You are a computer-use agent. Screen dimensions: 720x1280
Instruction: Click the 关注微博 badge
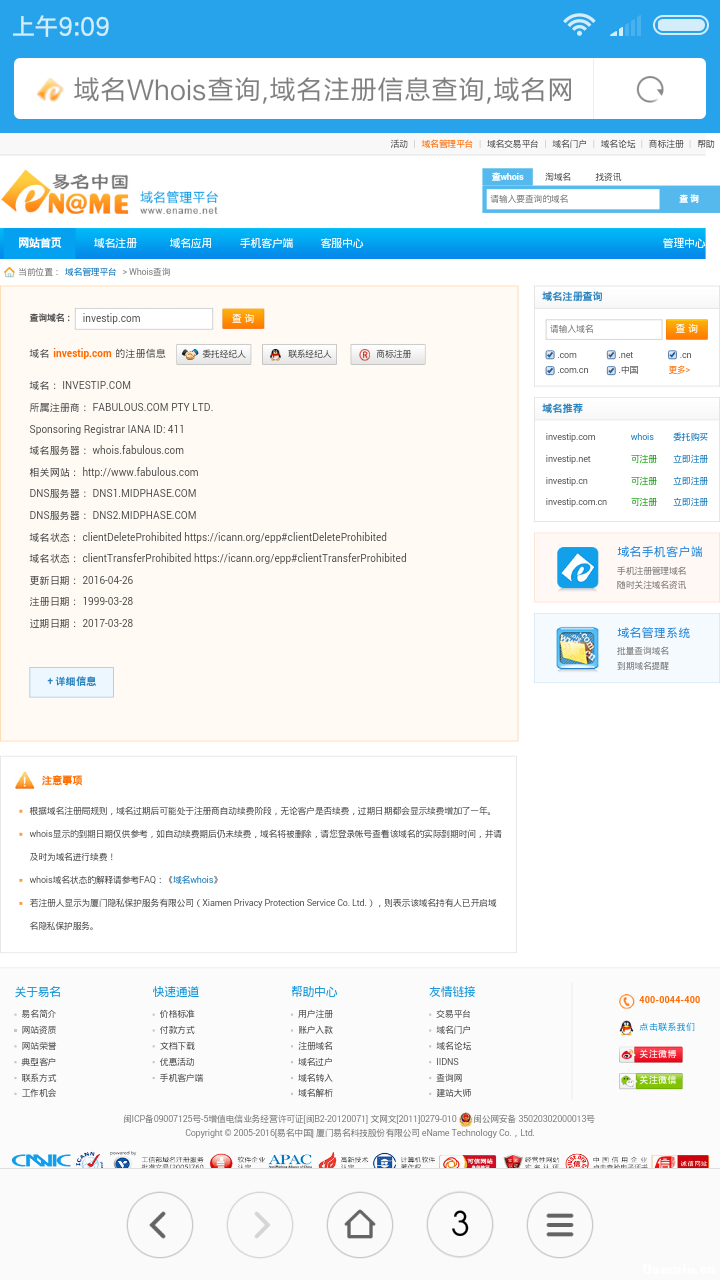(651, 1054)
